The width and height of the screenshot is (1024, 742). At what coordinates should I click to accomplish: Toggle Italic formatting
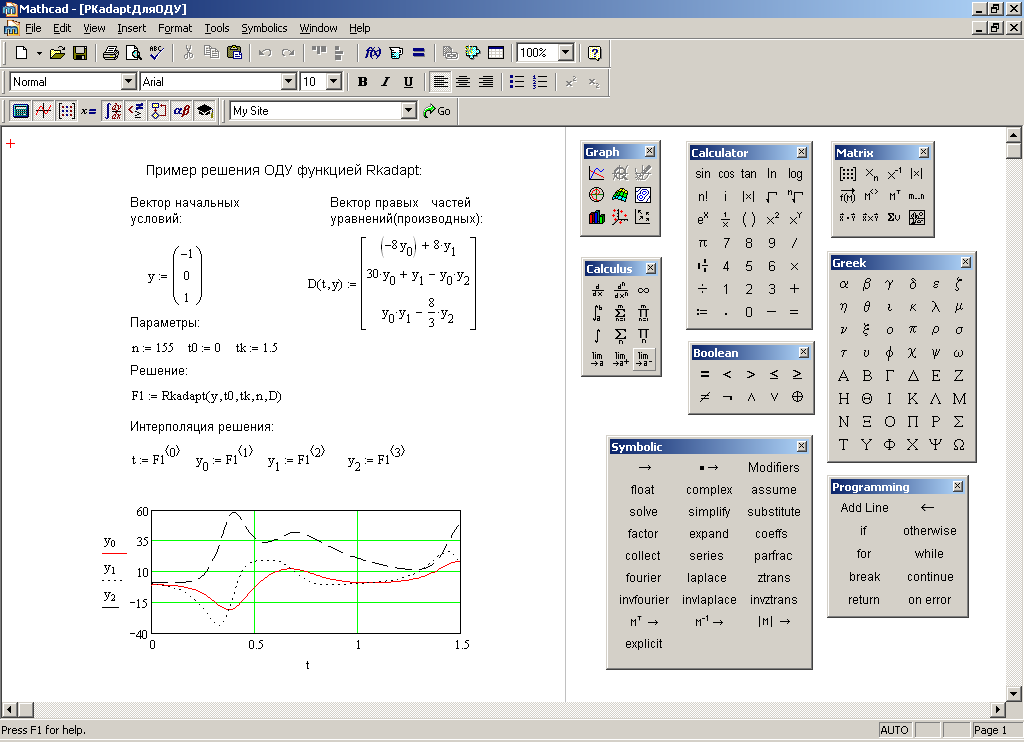click(385, 82)
